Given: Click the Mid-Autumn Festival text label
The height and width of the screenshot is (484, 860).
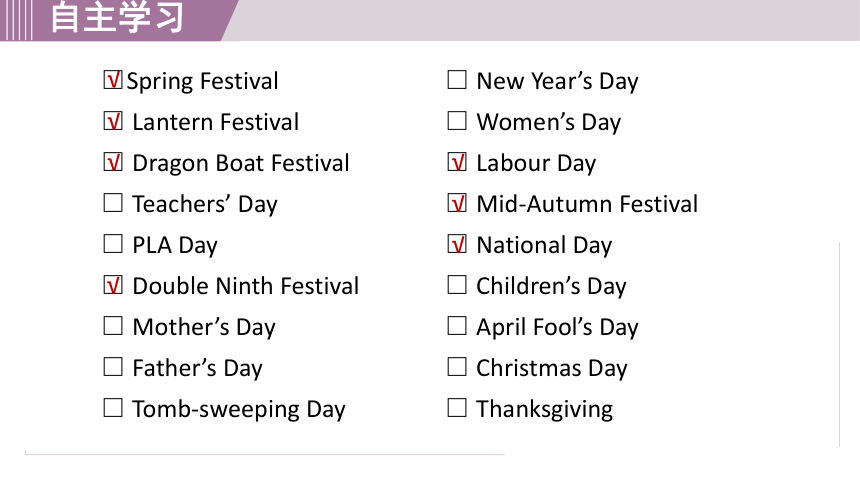Looking at the screenshot, I should (x=587, y=204).
